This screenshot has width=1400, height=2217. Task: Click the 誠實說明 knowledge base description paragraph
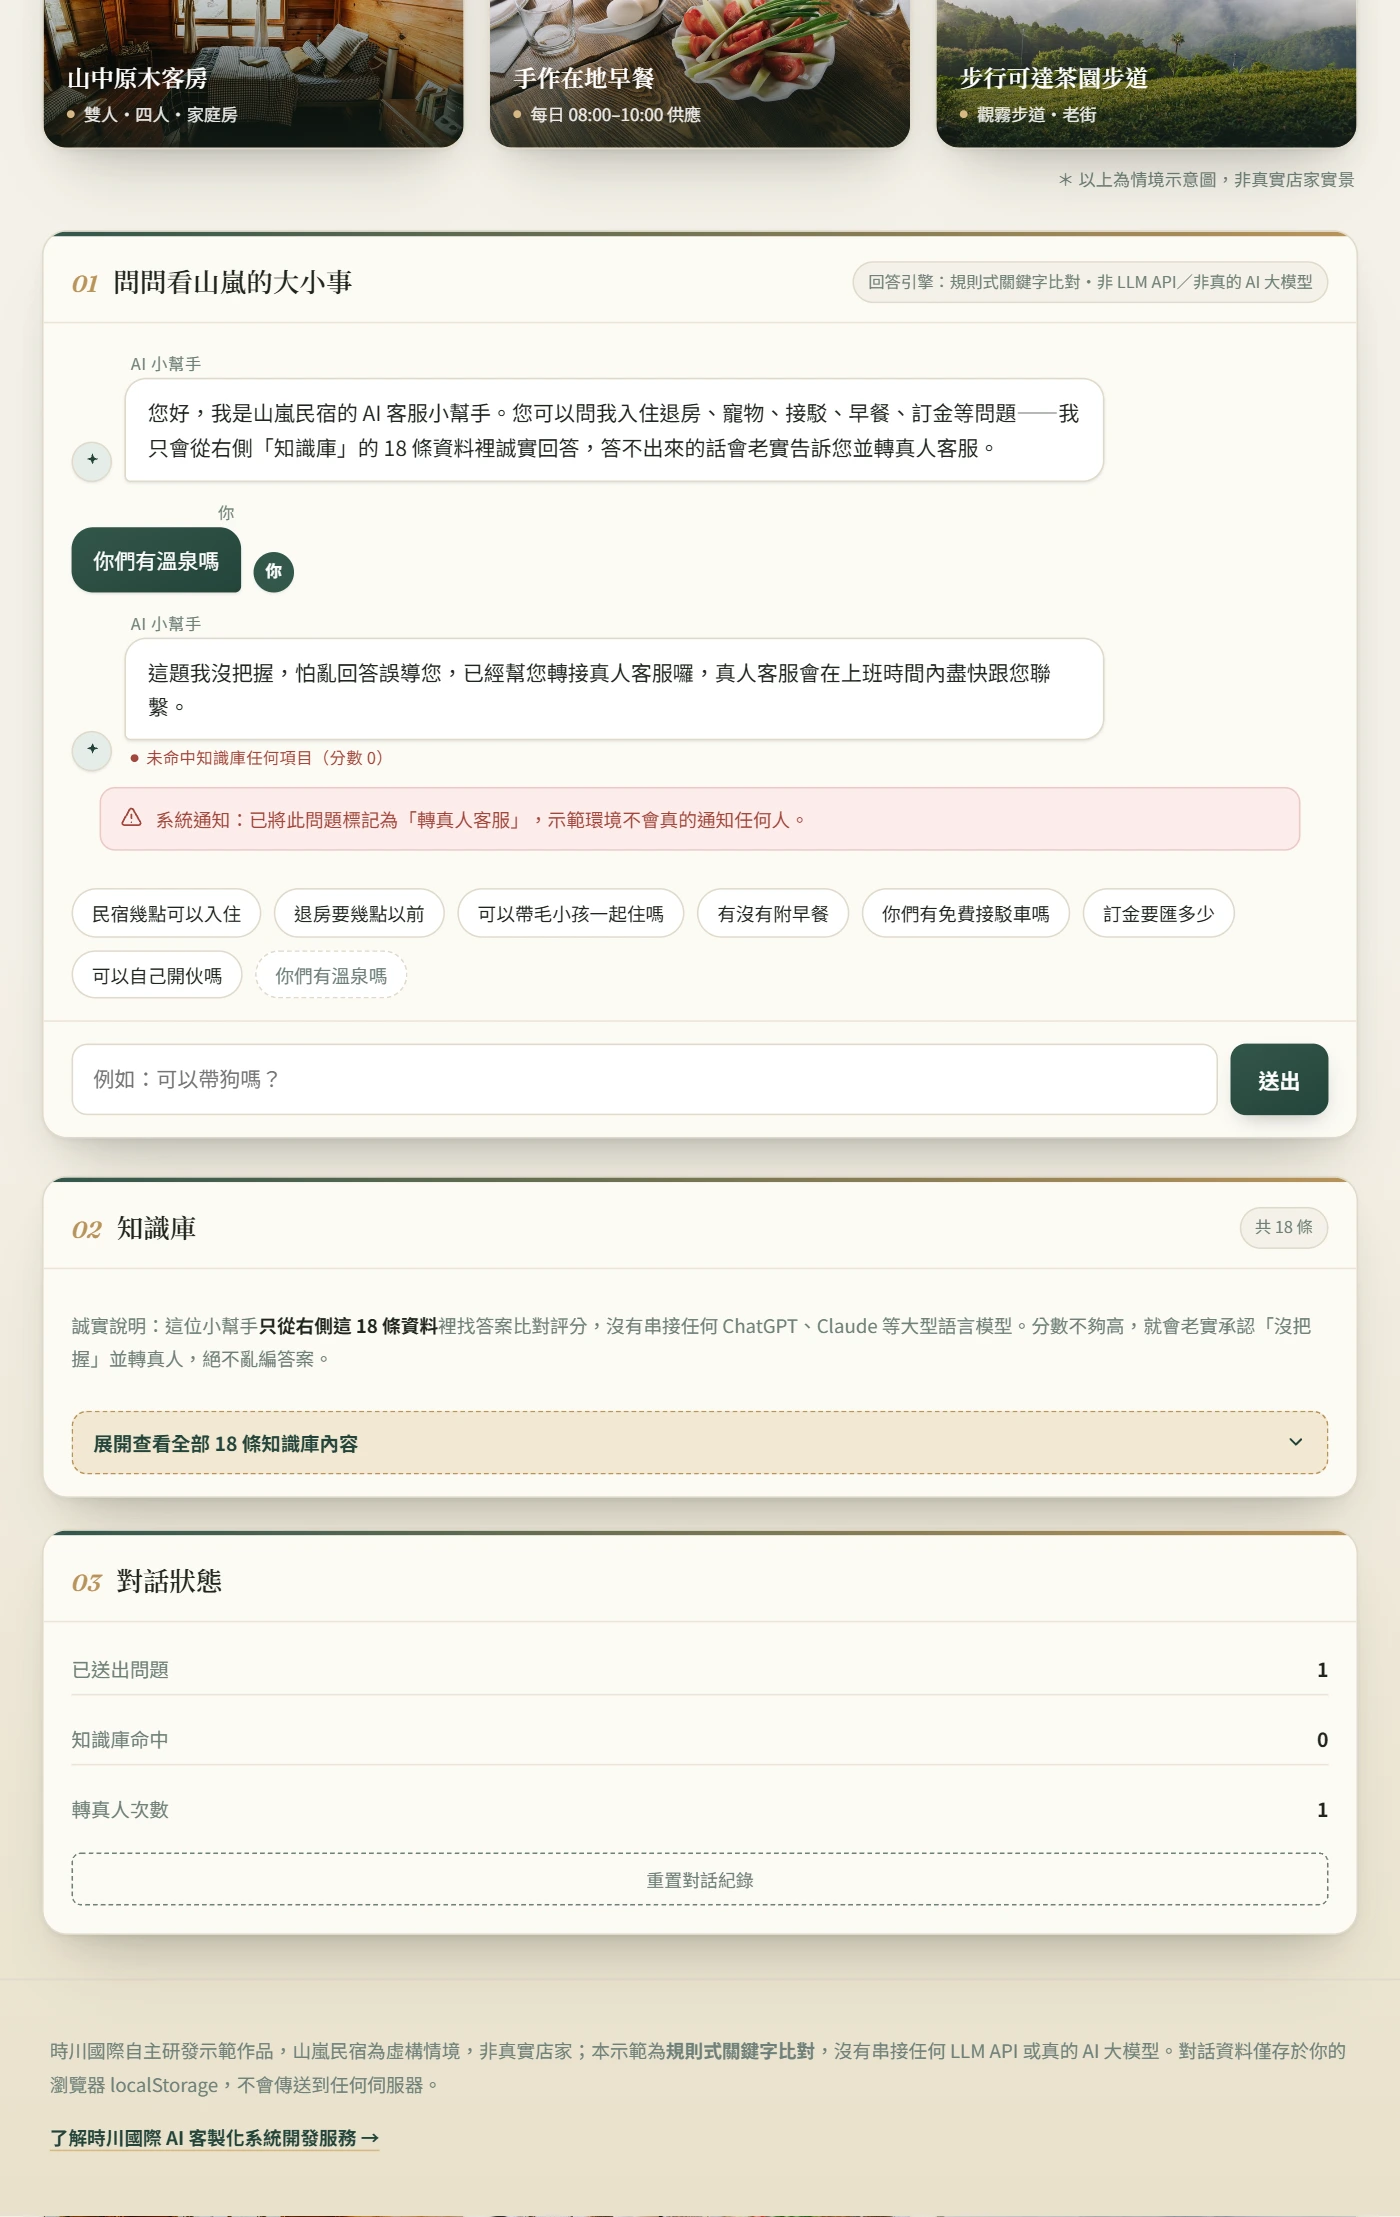(692, 1342)
